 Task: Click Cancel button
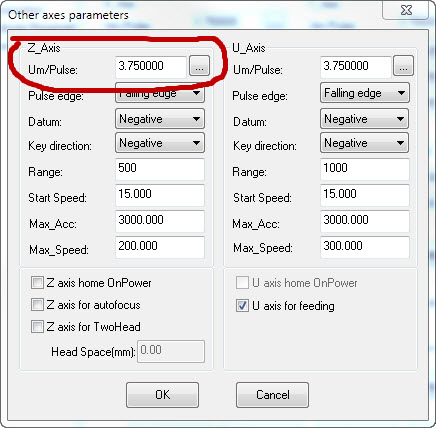pos(272,395)
